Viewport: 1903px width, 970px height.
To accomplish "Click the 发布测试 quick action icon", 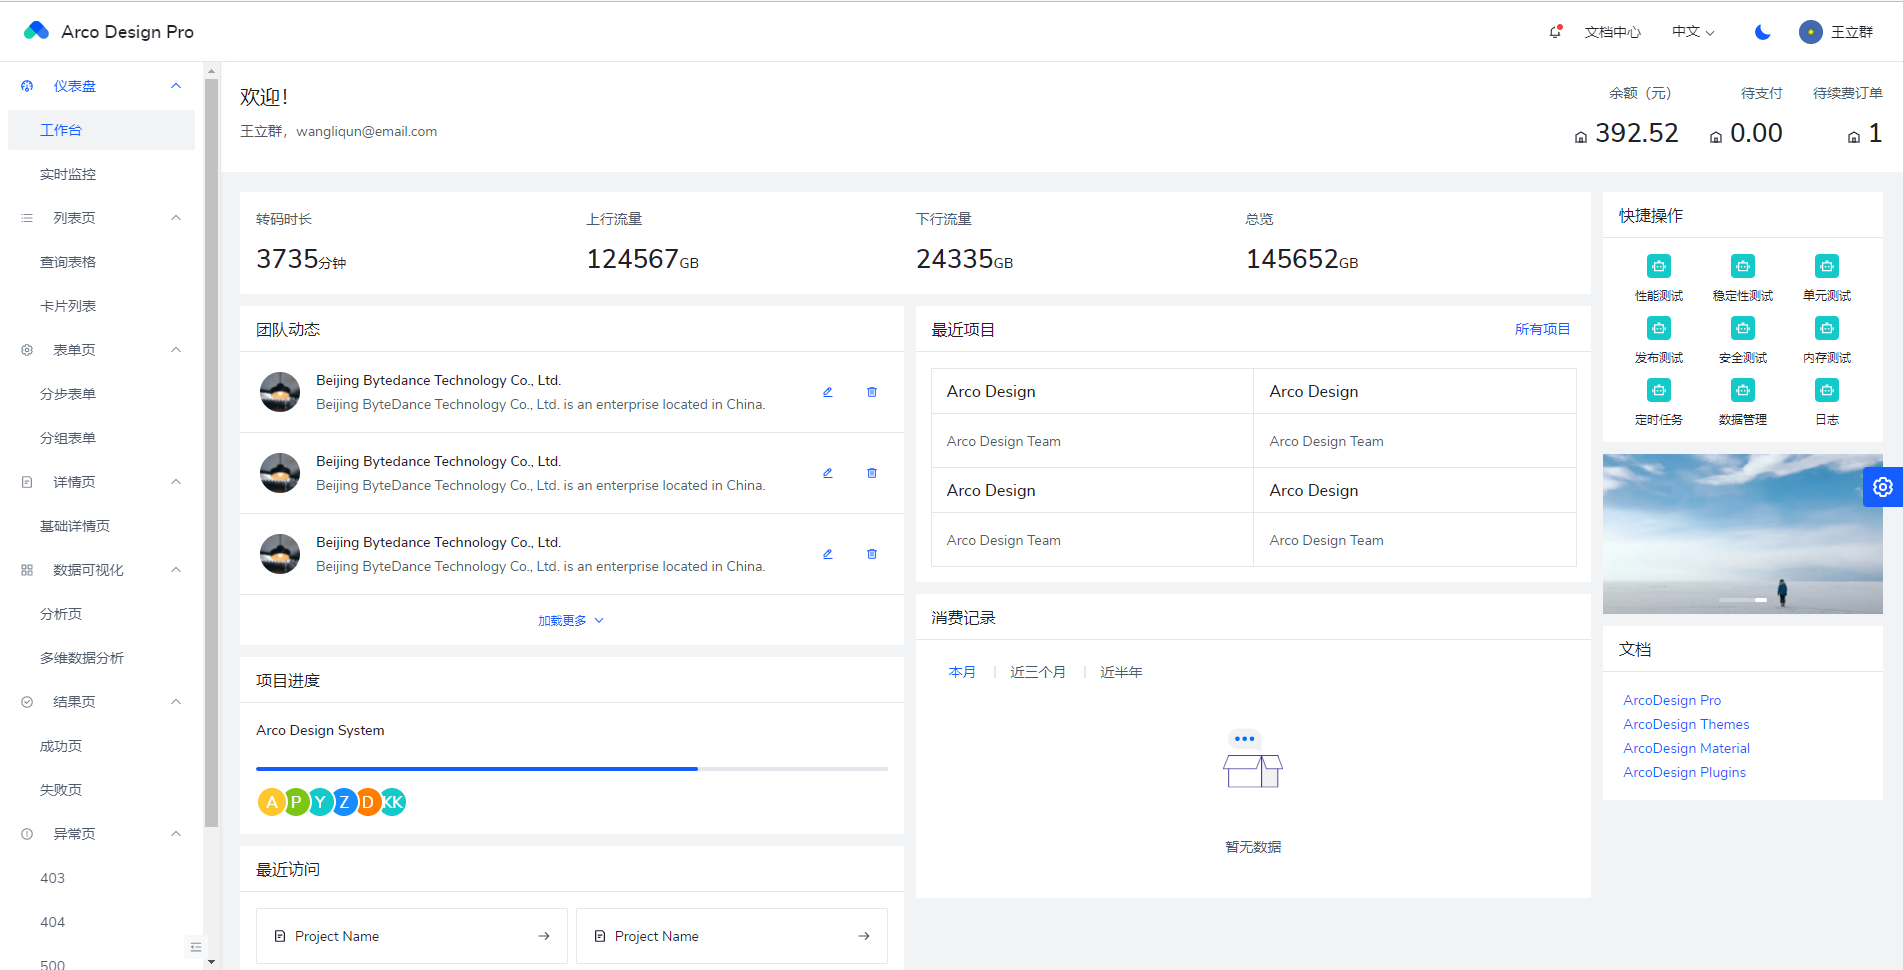I will click(x=1659, y=328).
